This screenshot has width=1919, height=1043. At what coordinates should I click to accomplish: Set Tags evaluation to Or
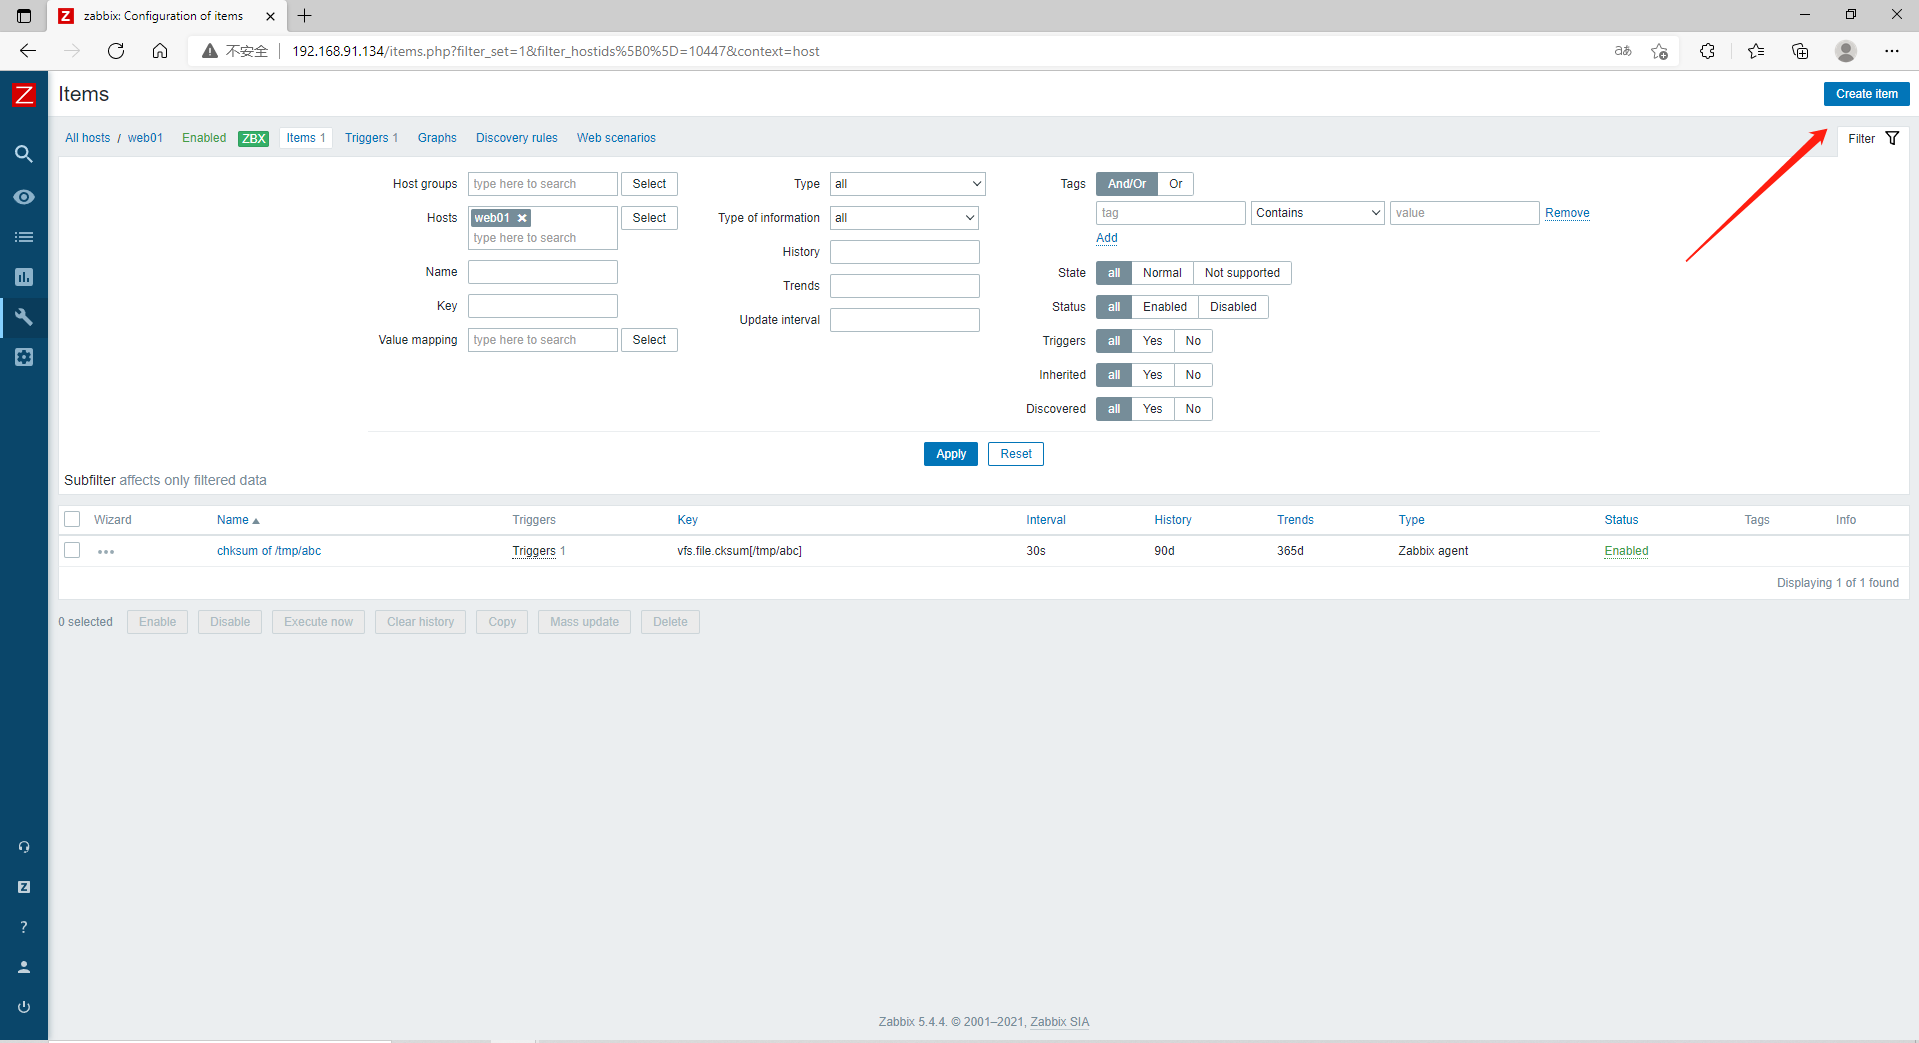tap(1176, 184)
